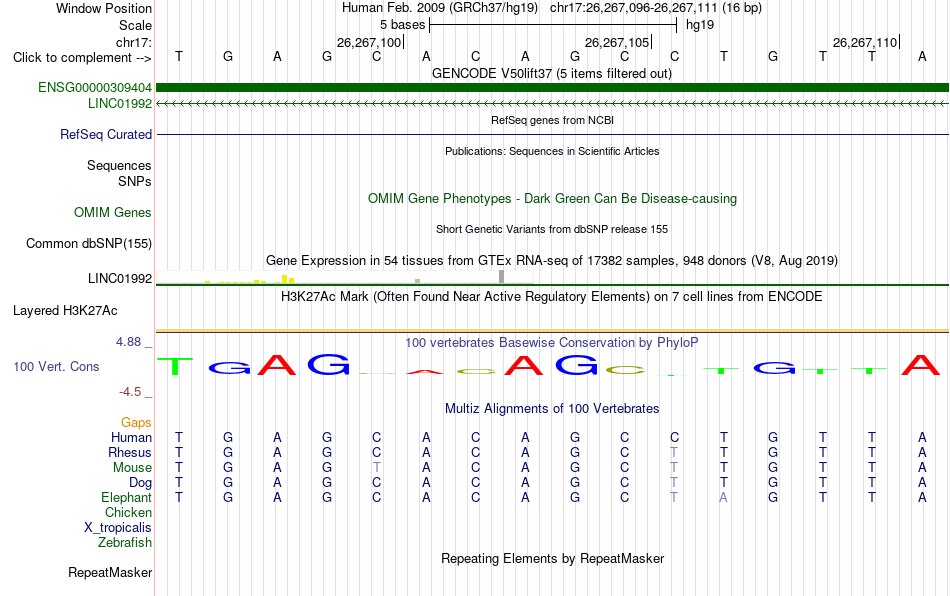This screenshot has width=950, height=596.
Task: Open OMIM Gene Phenotypes track title
Action: (x=552, y=199)
